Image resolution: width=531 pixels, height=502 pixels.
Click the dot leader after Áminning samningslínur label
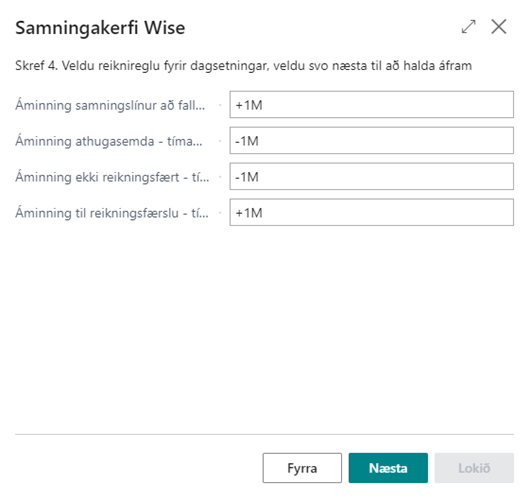[220, 105]
